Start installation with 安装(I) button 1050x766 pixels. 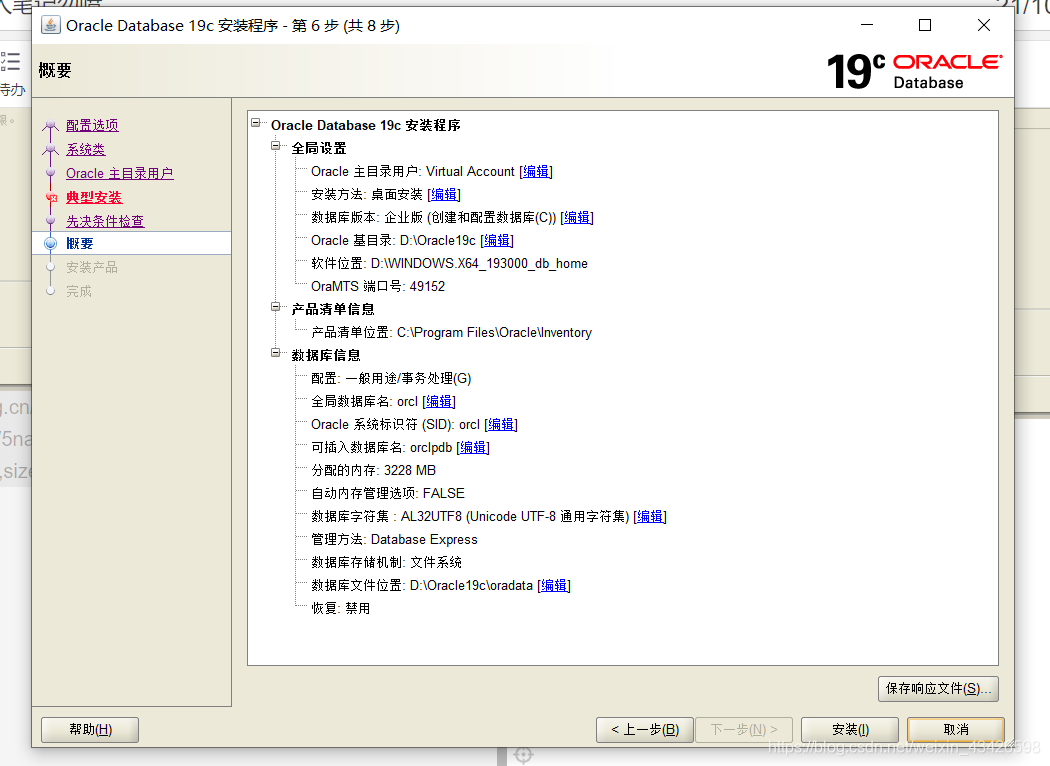[850, 730]
